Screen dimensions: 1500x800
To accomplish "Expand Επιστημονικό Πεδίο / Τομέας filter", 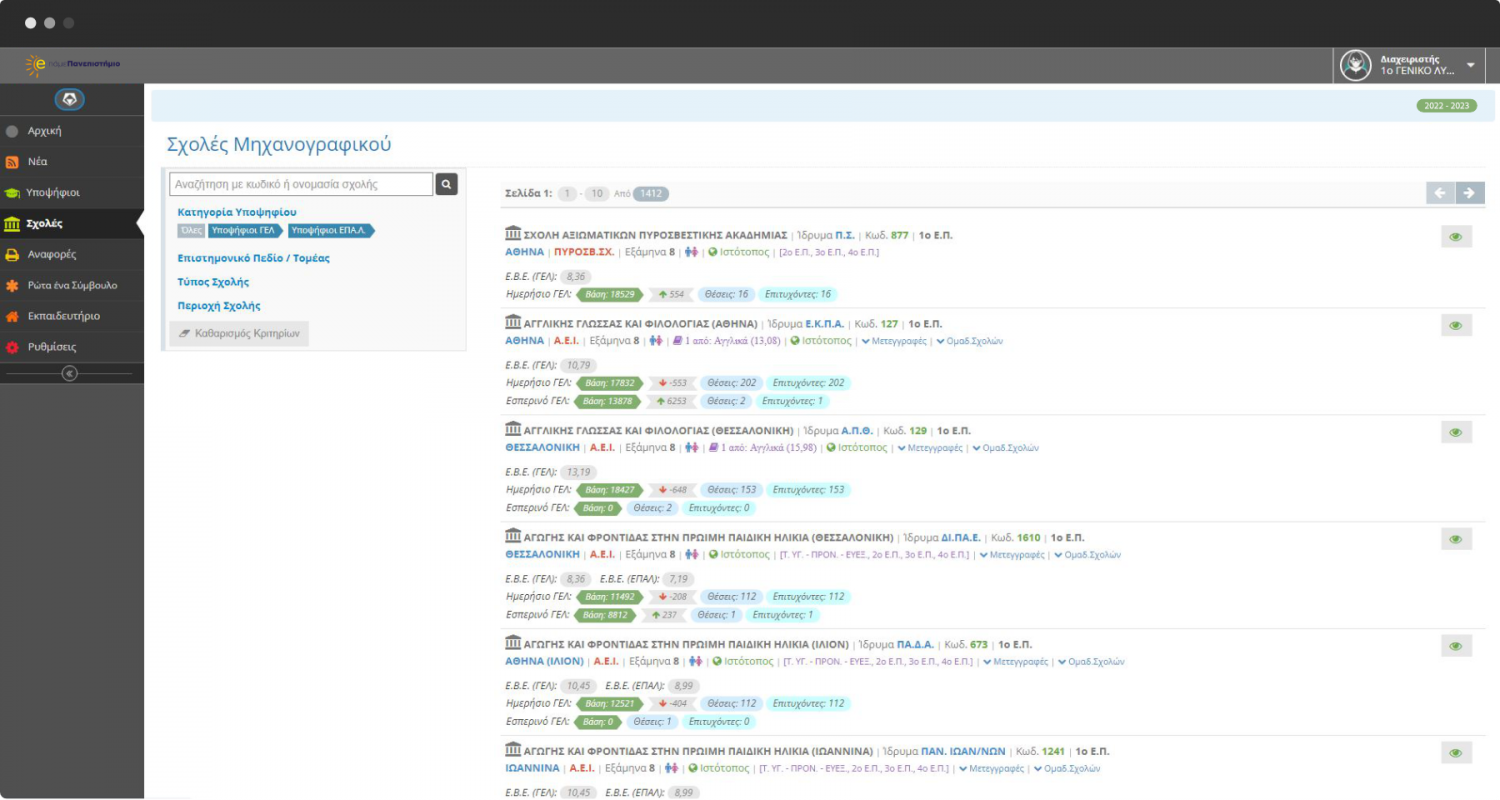I will (x=253, y=258).
